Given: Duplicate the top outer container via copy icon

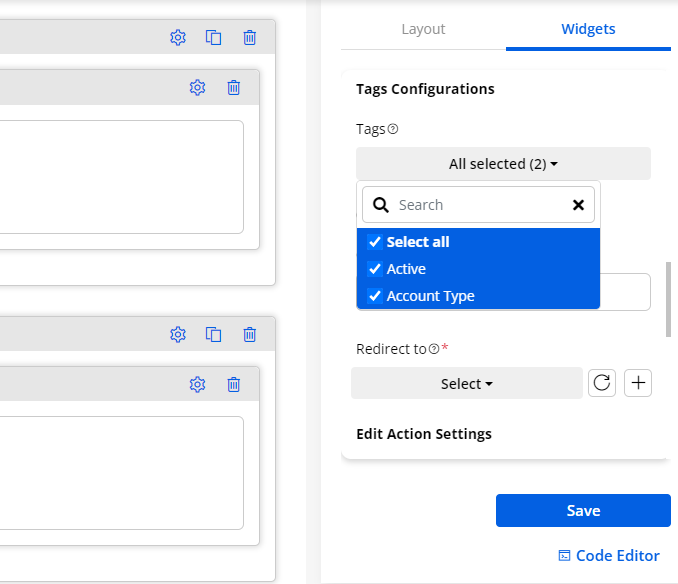Looking at the screenshot, I should (214, 38).
